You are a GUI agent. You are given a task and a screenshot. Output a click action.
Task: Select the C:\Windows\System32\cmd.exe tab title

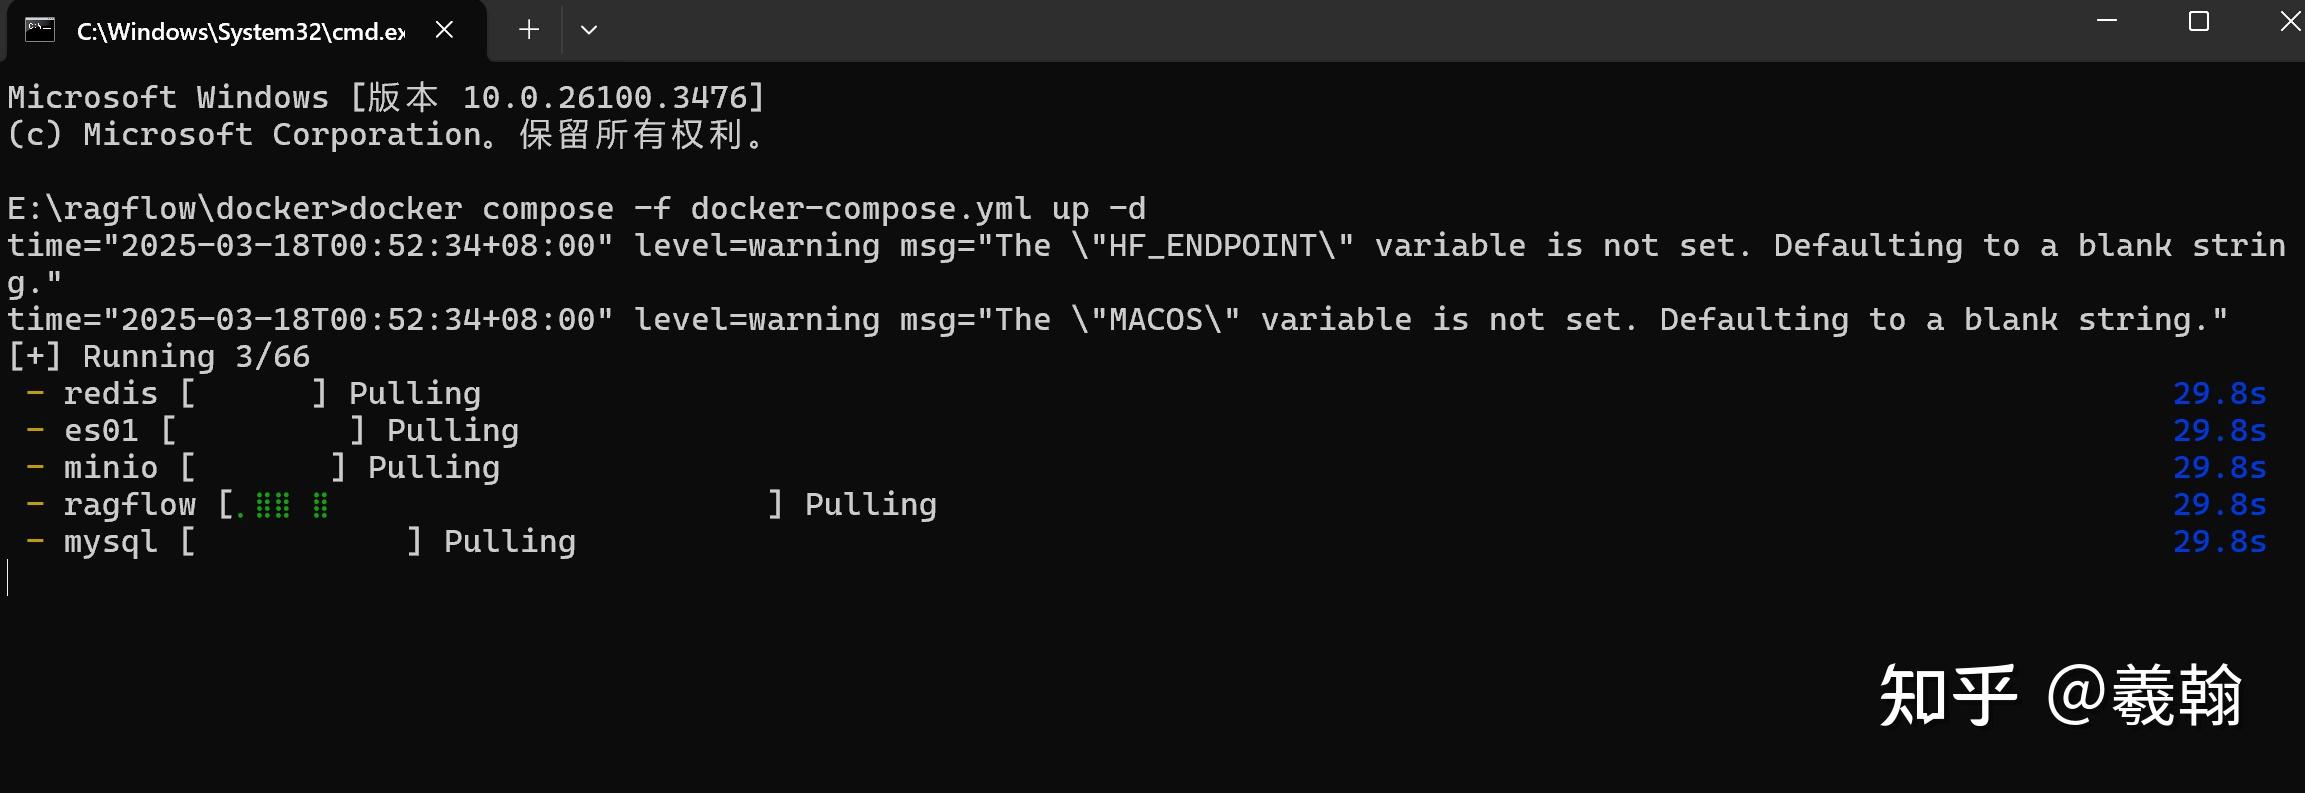point(241,32)
